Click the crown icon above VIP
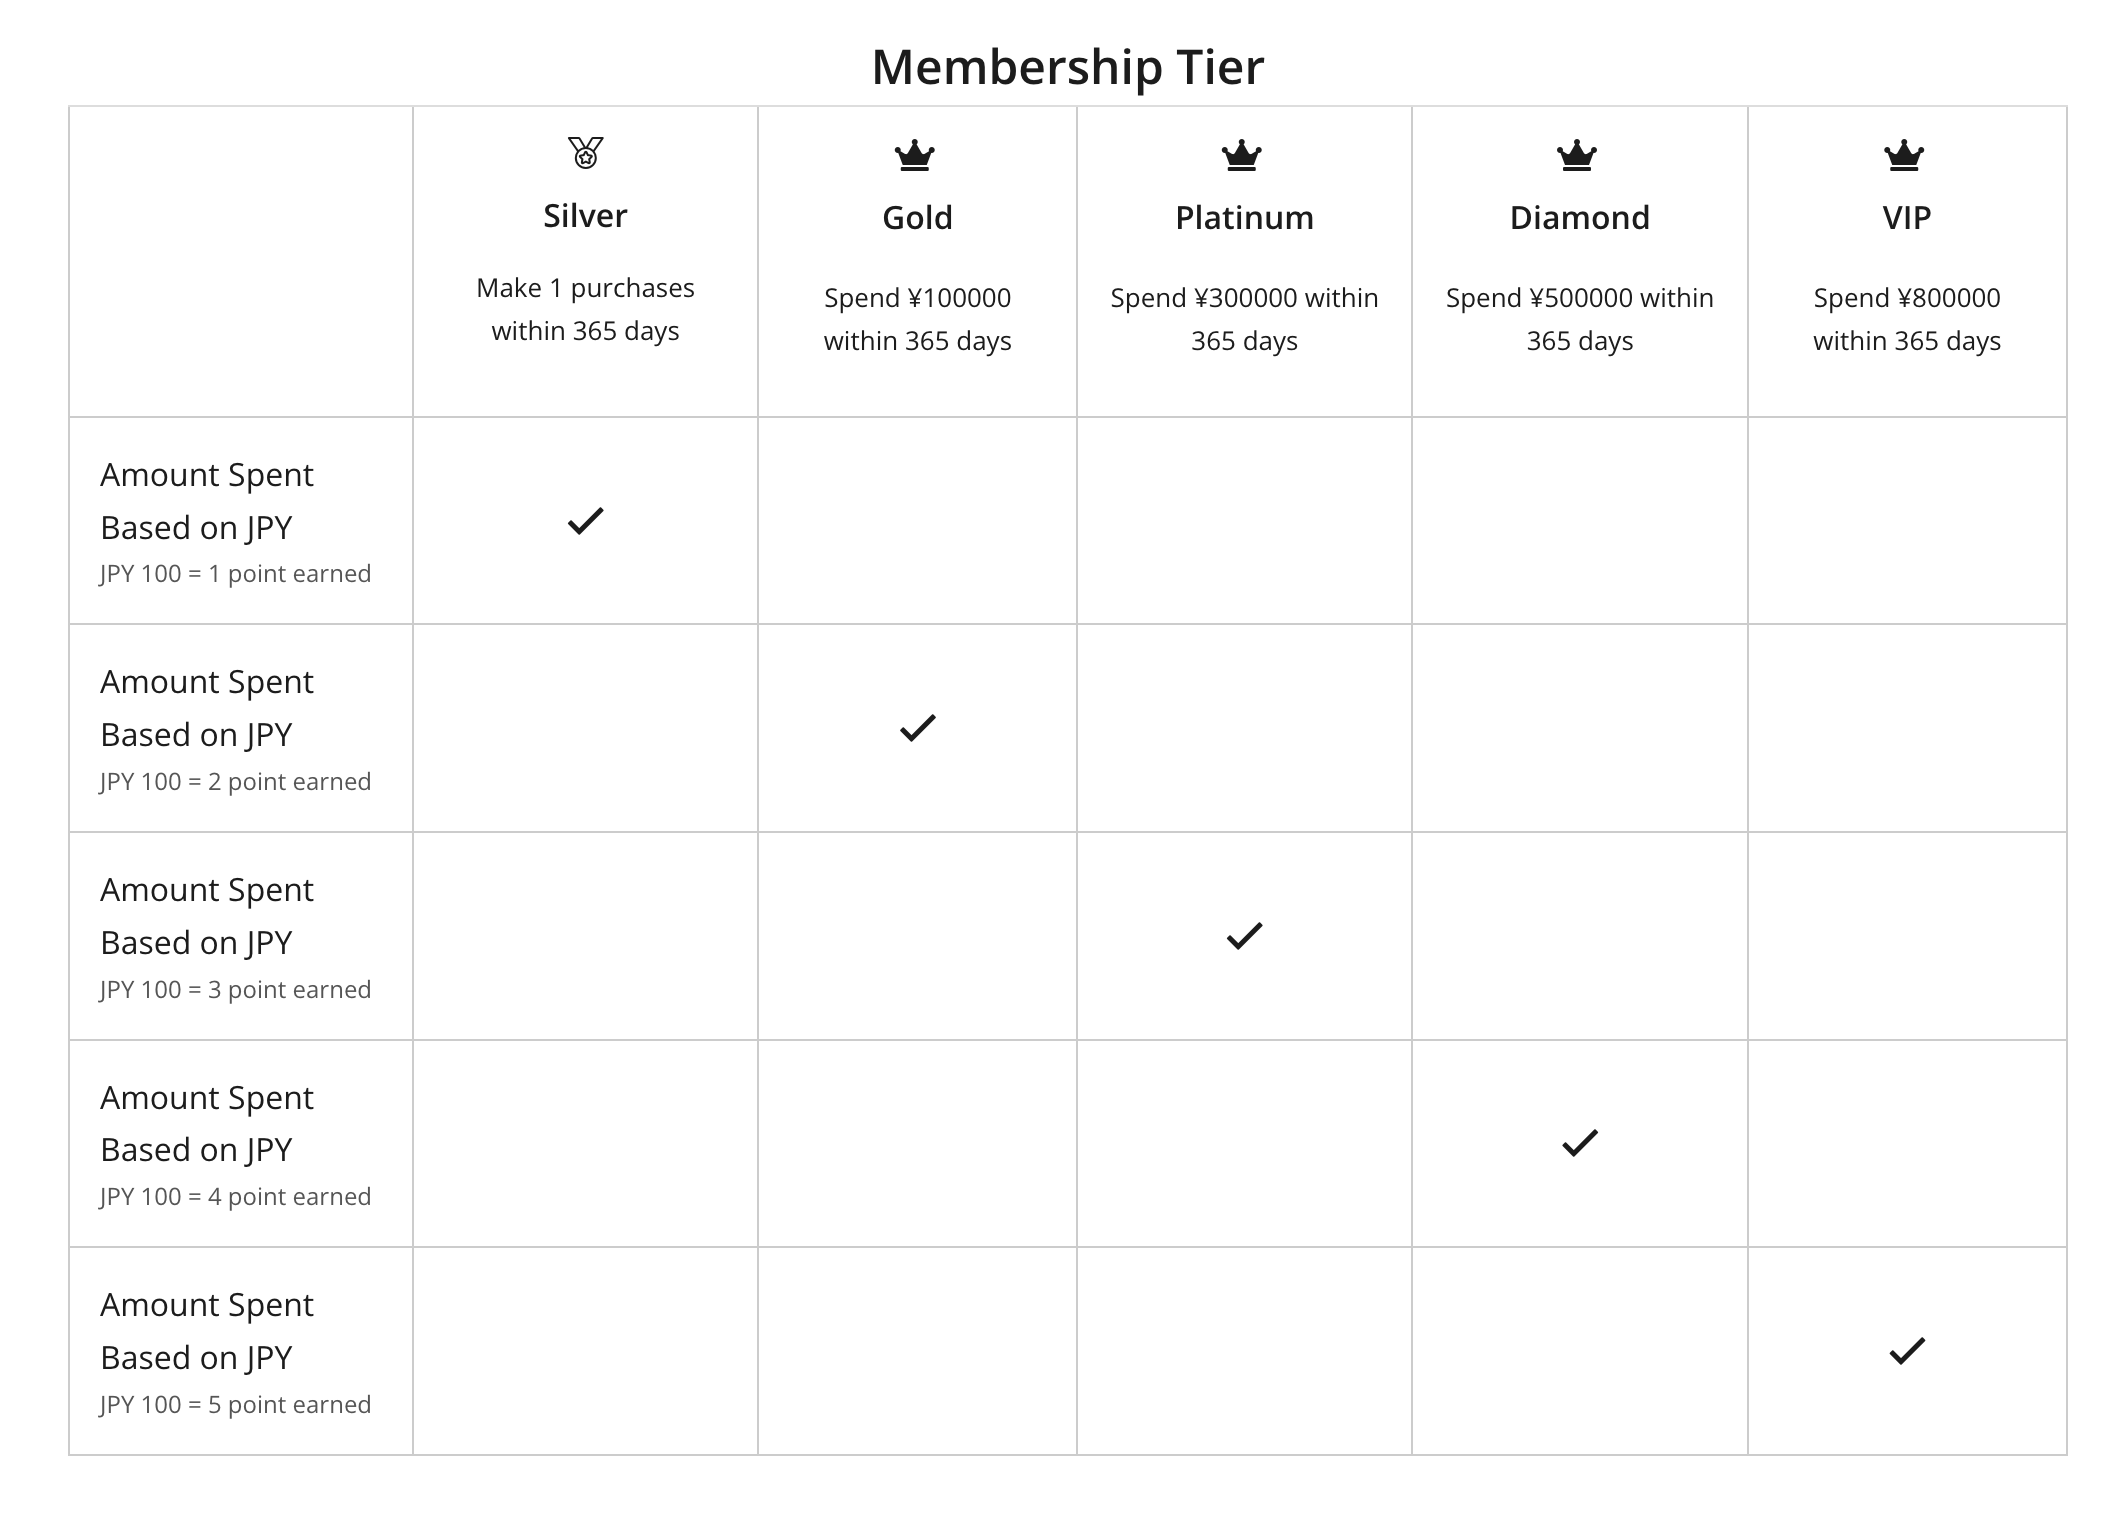The image size is (2128, 1514). (1903, 155)
